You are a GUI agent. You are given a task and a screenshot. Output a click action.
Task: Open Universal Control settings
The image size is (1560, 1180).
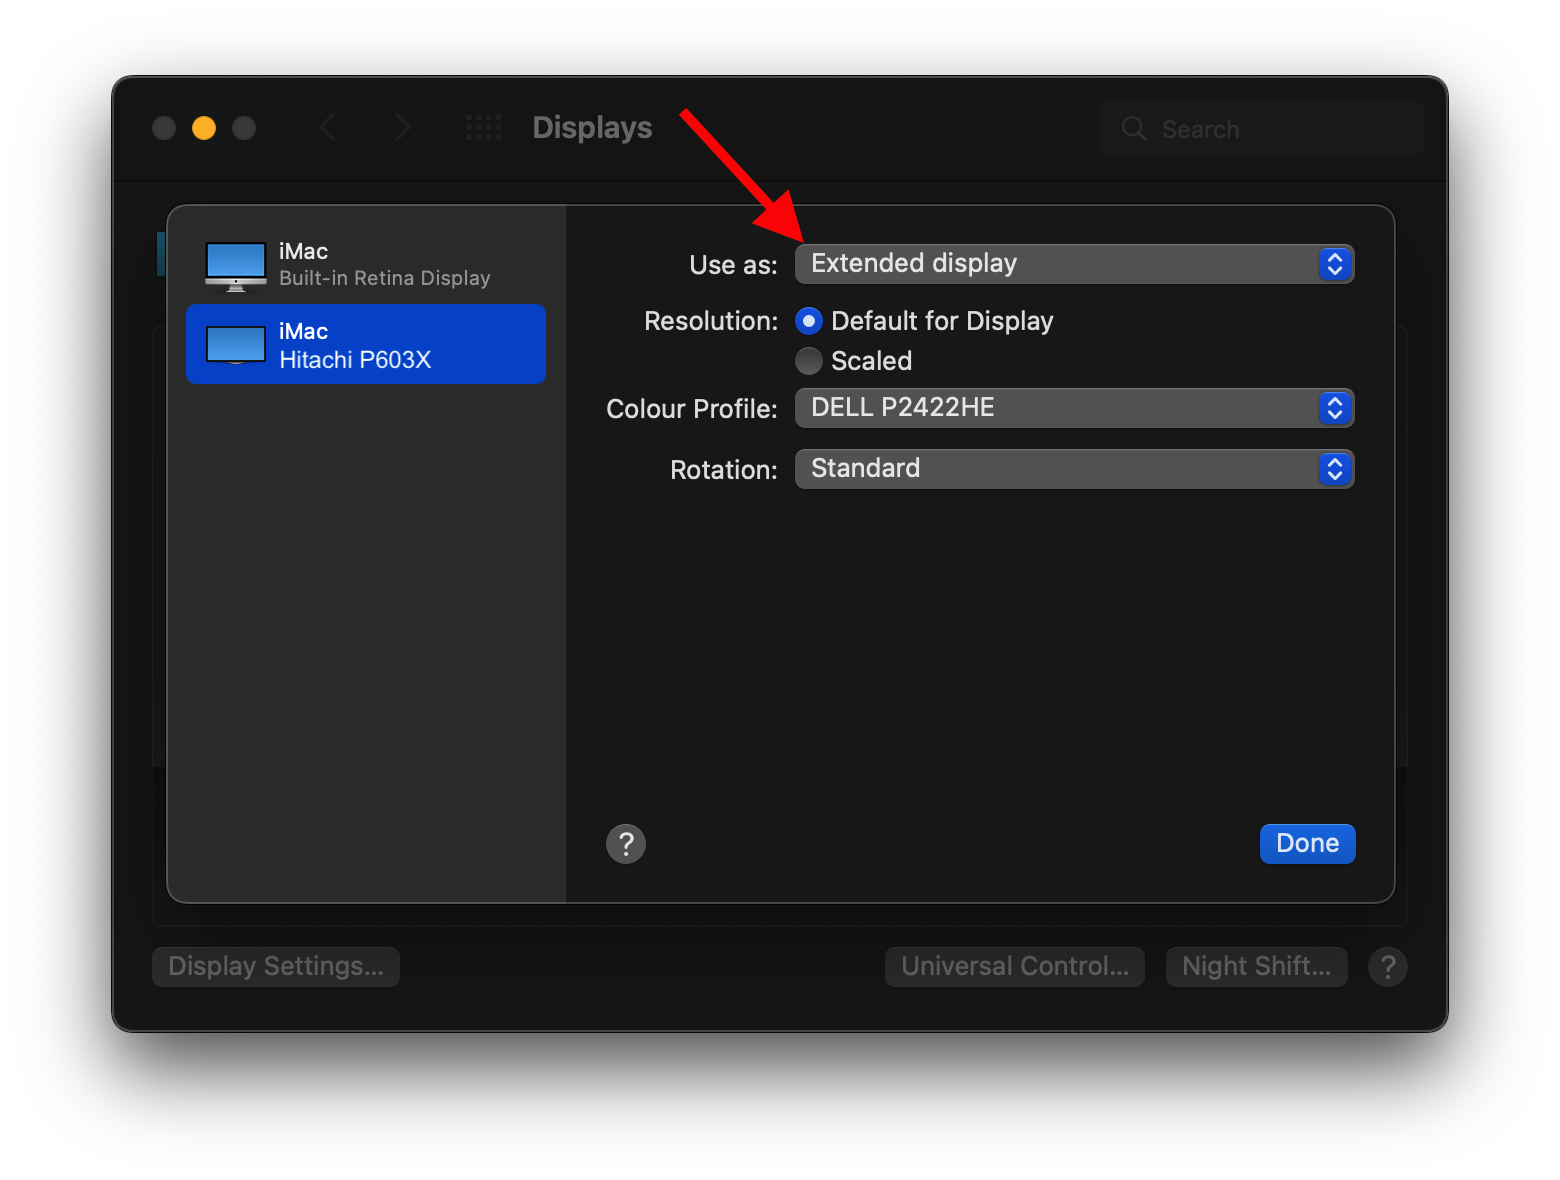coord(1015,967)
